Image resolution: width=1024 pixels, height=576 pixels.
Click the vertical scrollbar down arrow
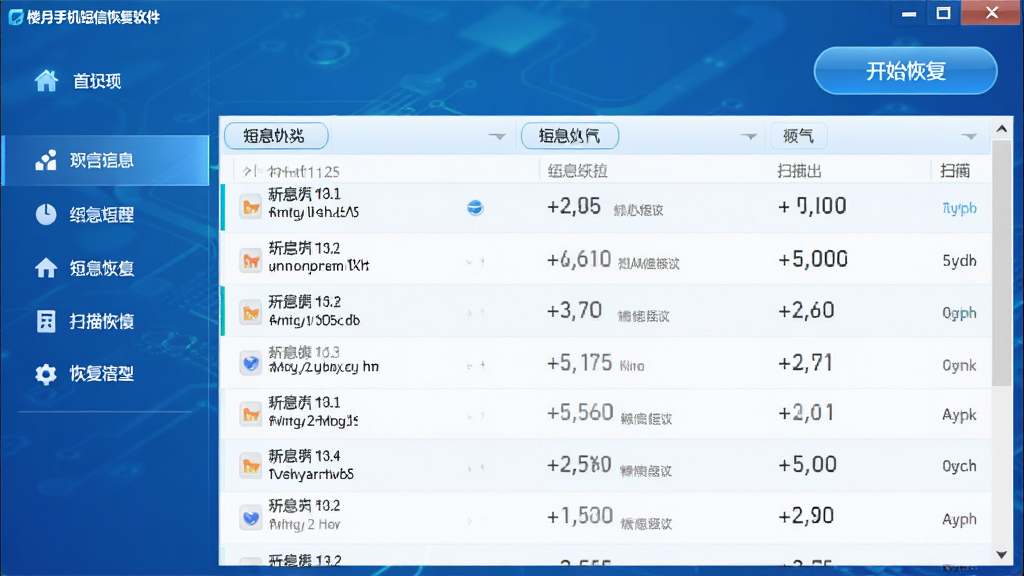point(1001,555)
